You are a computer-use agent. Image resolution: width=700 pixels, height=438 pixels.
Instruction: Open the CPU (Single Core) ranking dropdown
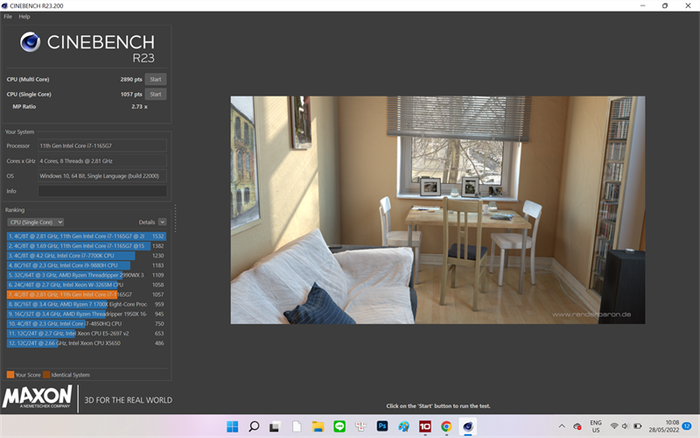(x=35, y=222)
